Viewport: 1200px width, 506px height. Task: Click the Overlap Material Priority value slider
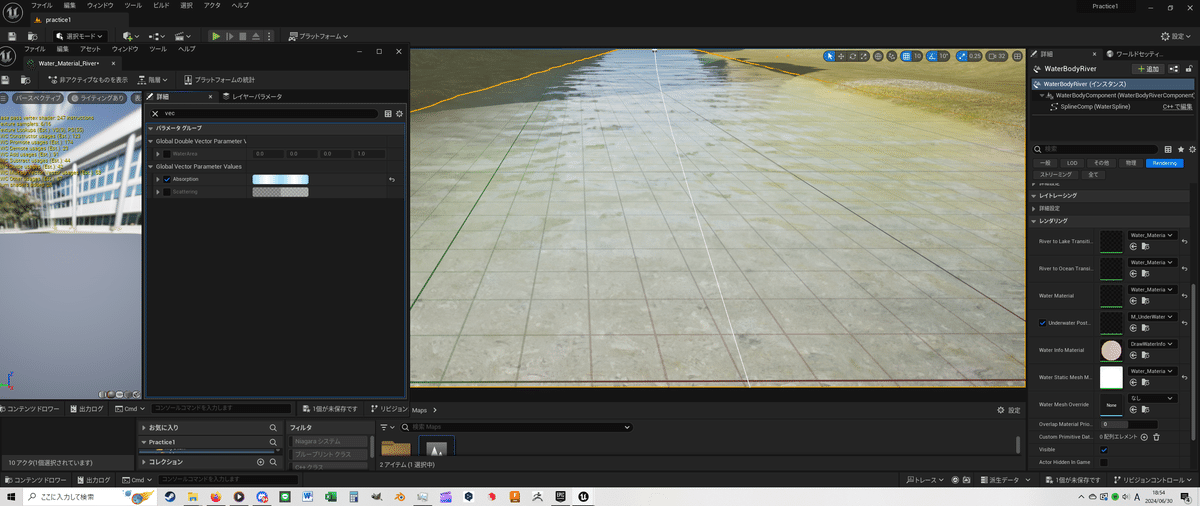pyautogui.click(x=1128, y=424)
